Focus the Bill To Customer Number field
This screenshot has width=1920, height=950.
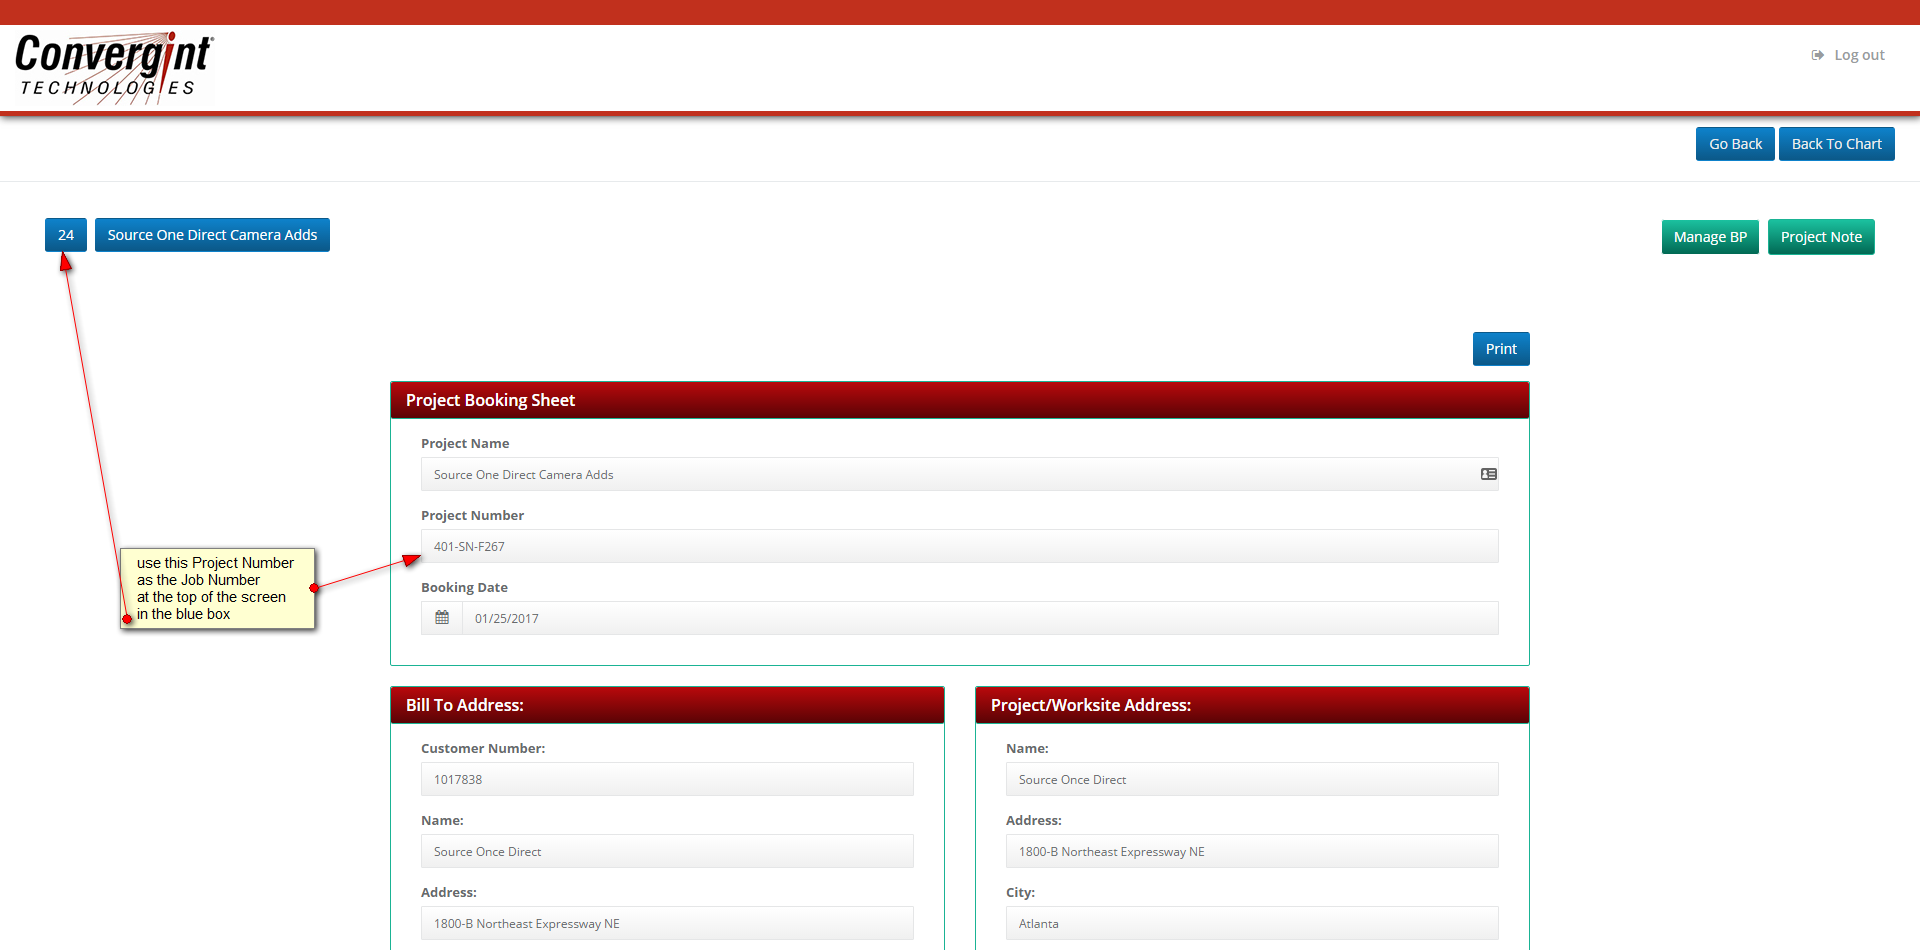pos(667,779)
